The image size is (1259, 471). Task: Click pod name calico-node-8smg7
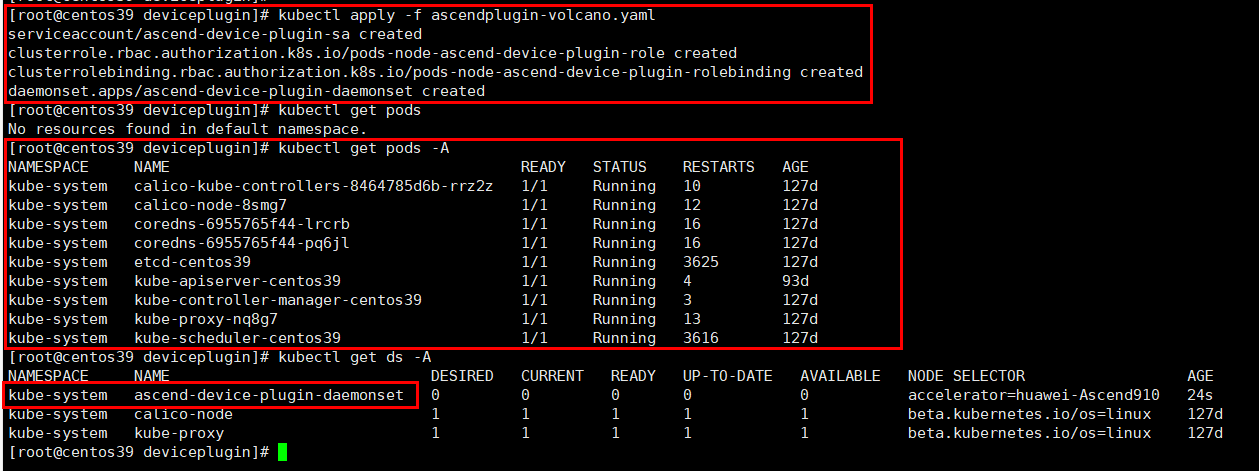(210, 205)
